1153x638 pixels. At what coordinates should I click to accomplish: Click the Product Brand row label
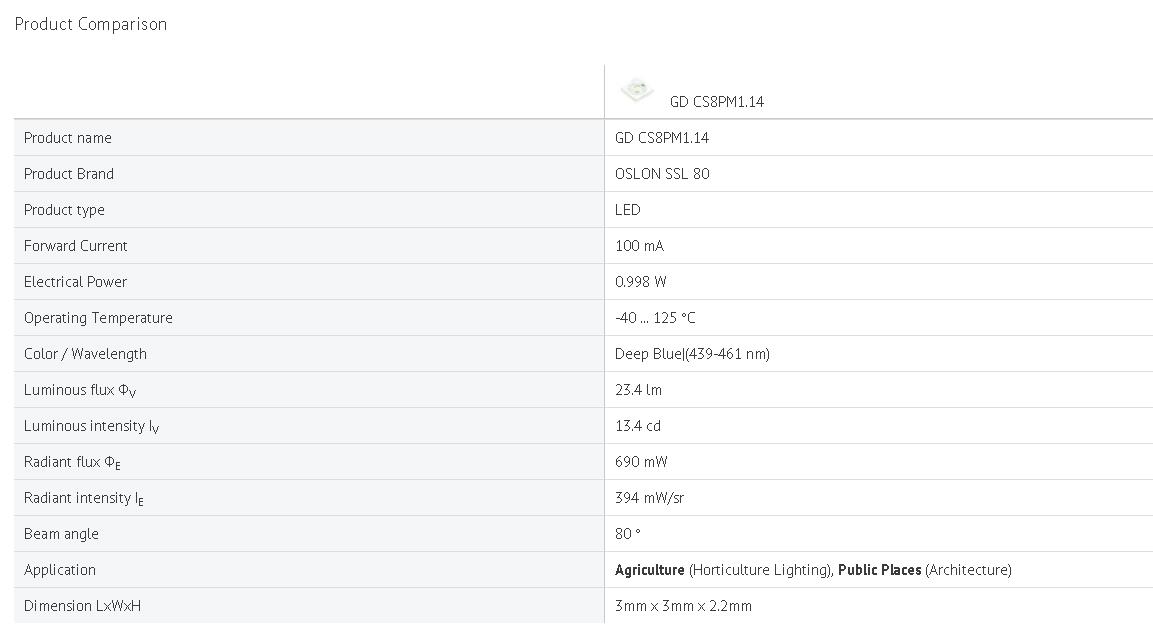[x=68, y=174]
